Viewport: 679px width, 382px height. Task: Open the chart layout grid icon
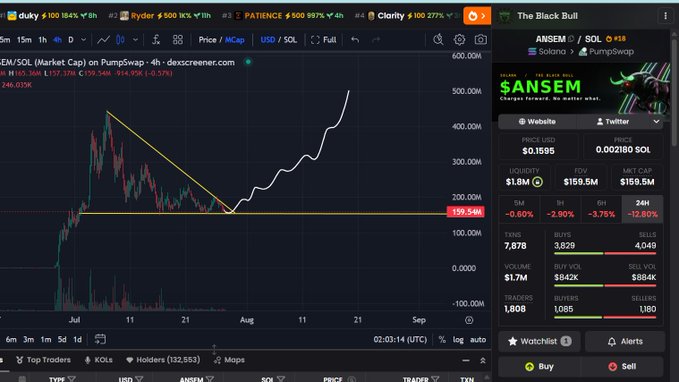(178, 40)
